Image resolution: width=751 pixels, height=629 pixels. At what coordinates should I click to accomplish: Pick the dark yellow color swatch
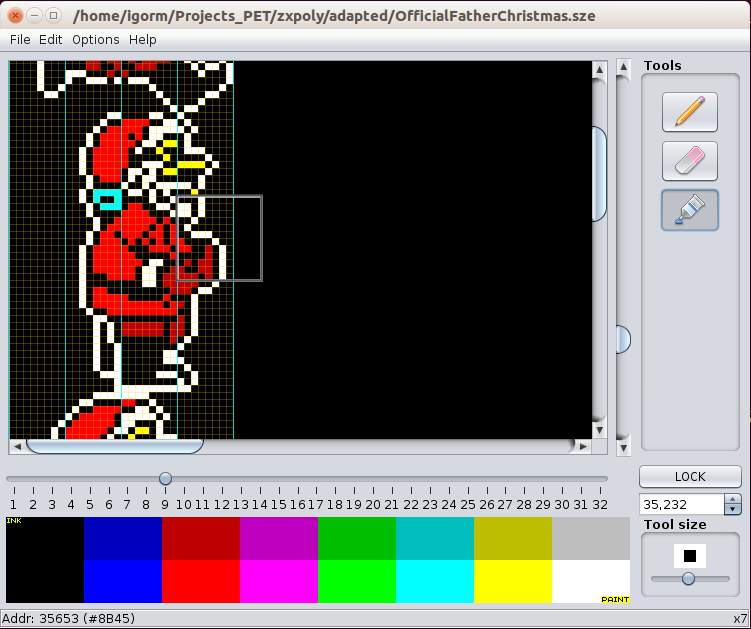(513, 538)
